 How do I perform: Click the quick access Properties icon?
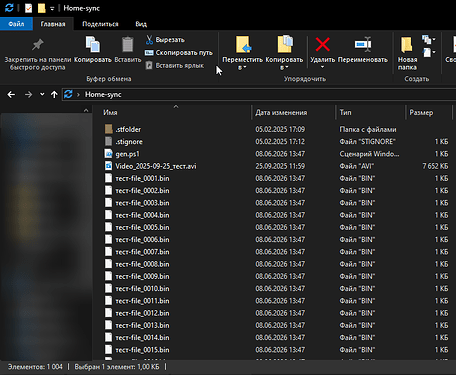pos(29,8)
